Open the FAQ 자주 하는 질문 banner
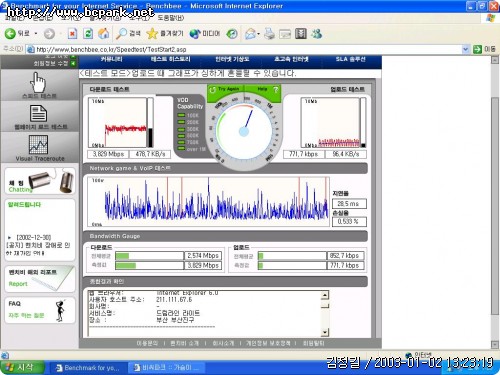Viewport: 500px width, 375px height. tap(40, 310)
